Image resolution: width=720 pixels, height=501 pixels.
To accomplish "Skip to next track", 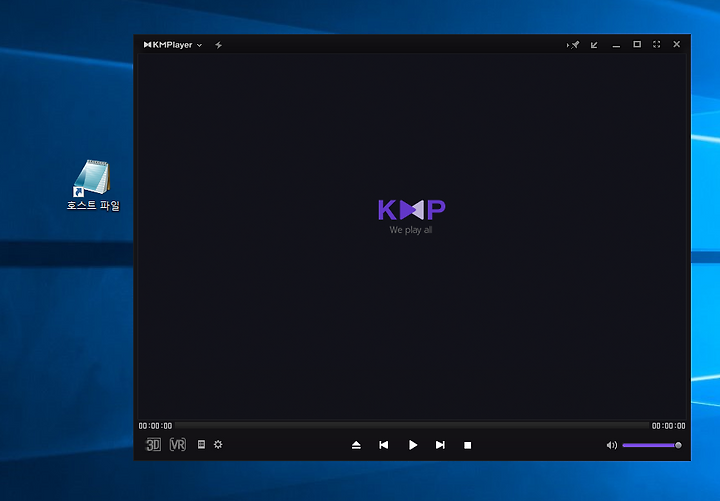I will (x=440, y=445).
